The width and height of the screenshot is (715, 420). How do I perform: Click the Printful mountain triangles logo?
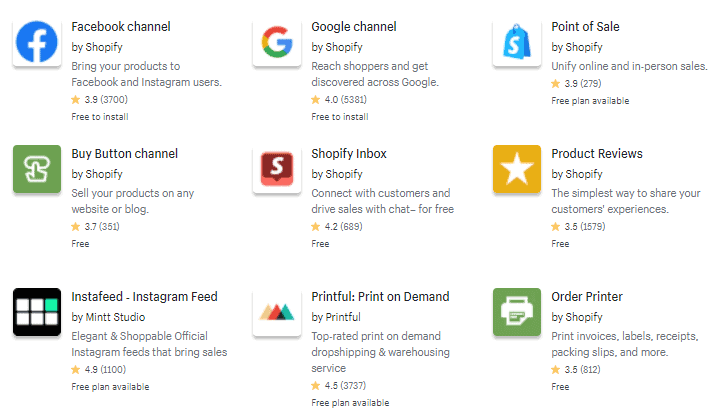277,312
